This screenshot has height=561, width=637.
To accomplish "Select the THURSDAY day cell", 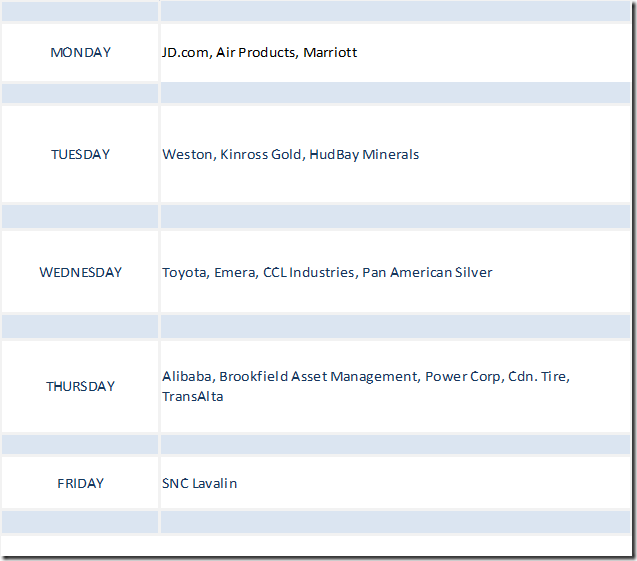I will [81, 386].
